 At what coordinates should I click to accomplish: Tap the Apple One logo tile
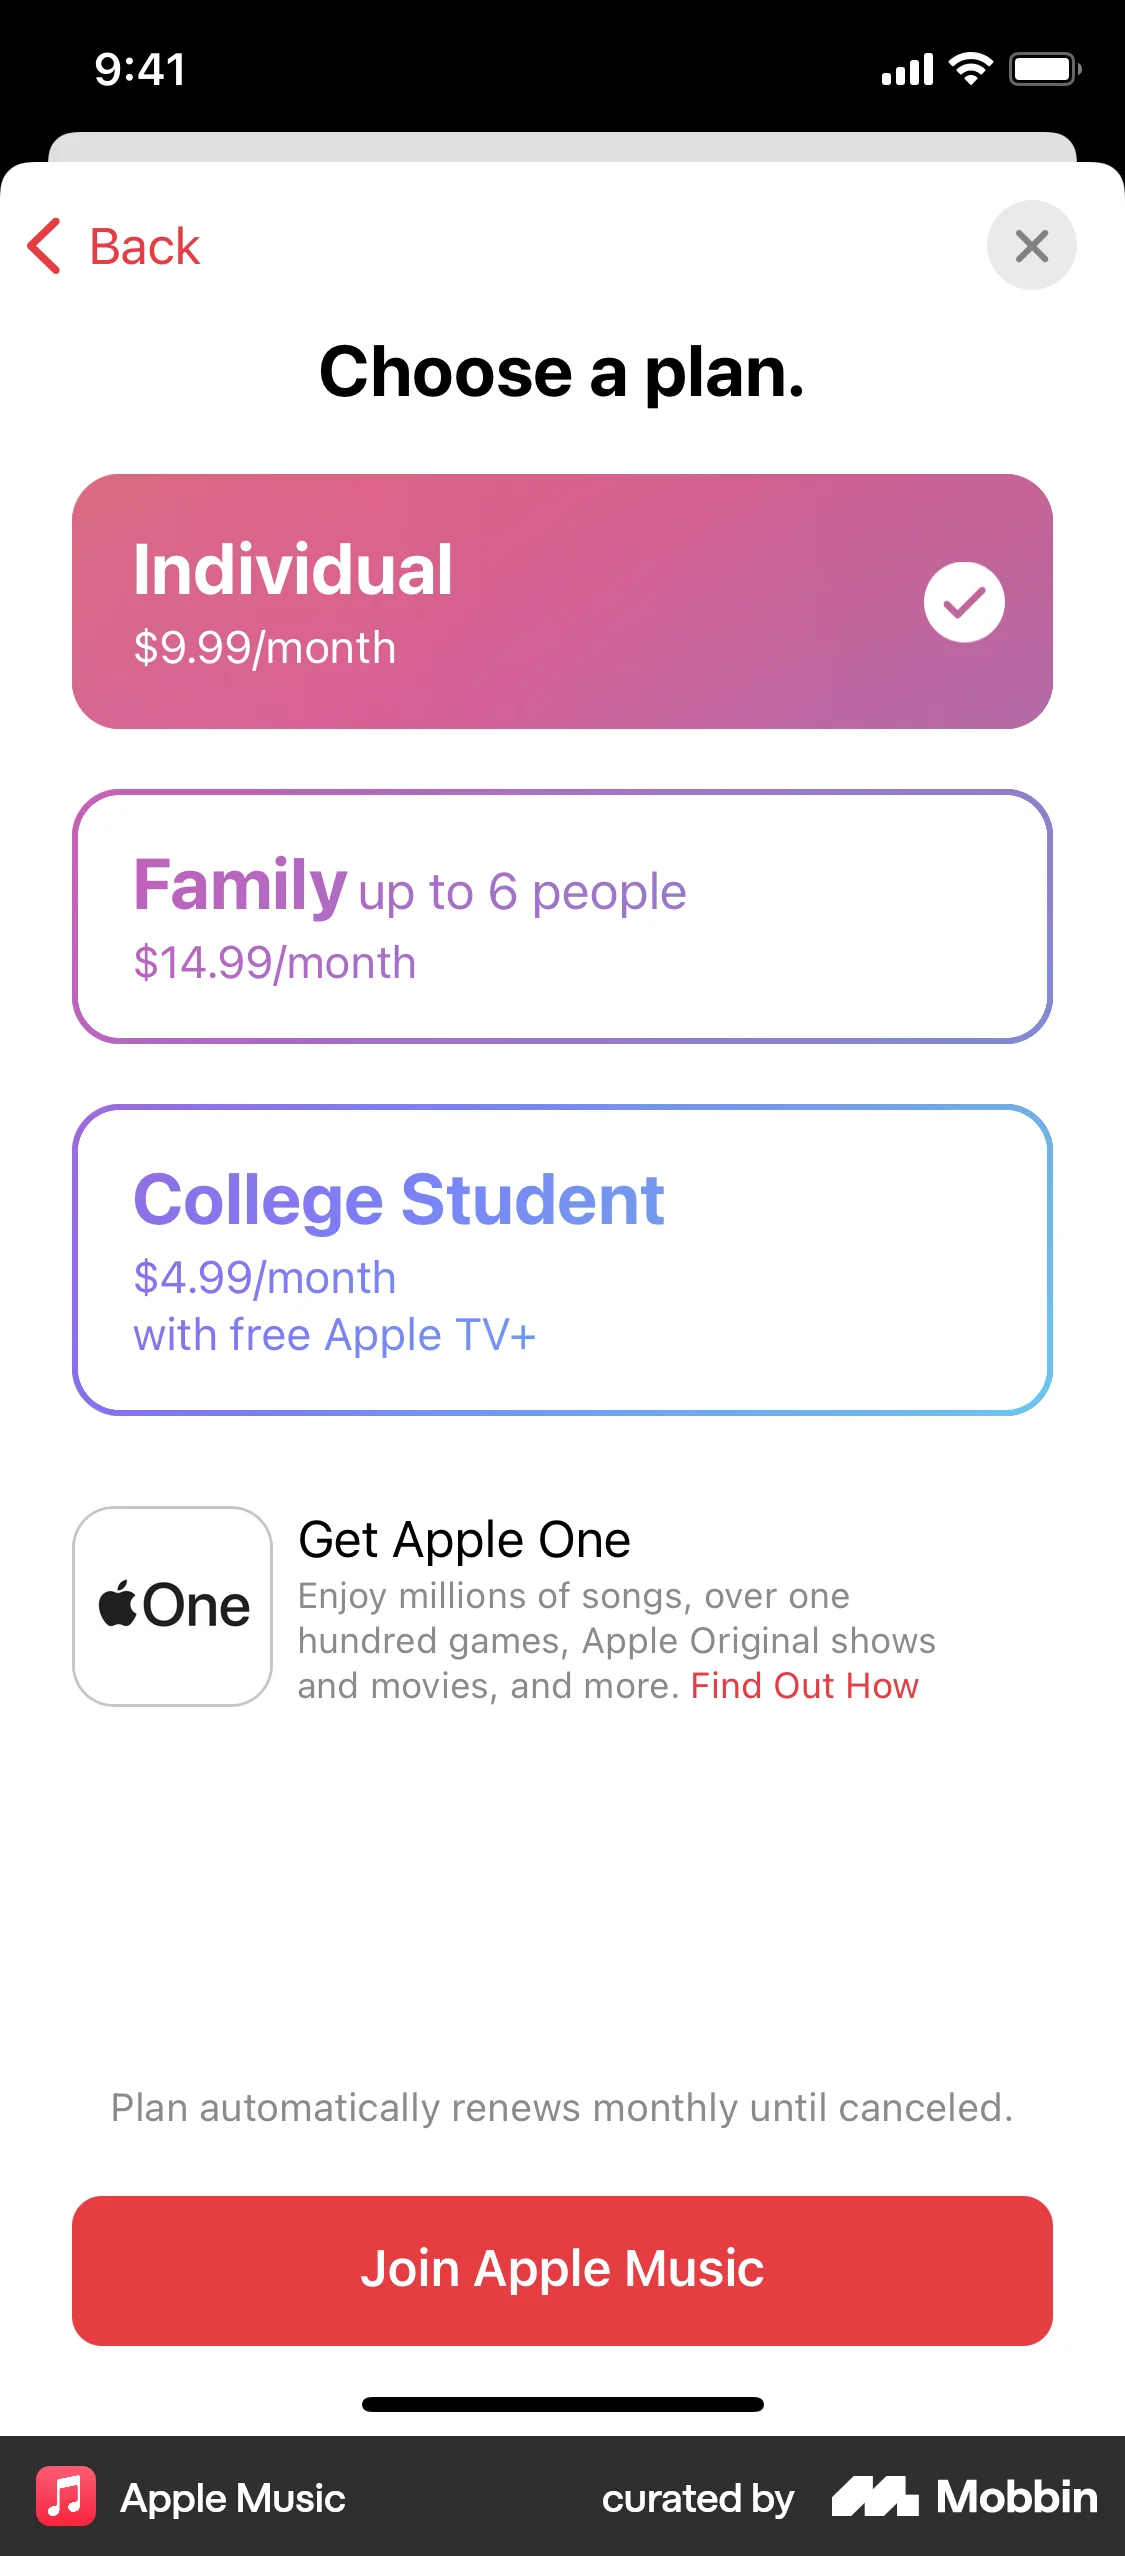[172, 1606]
